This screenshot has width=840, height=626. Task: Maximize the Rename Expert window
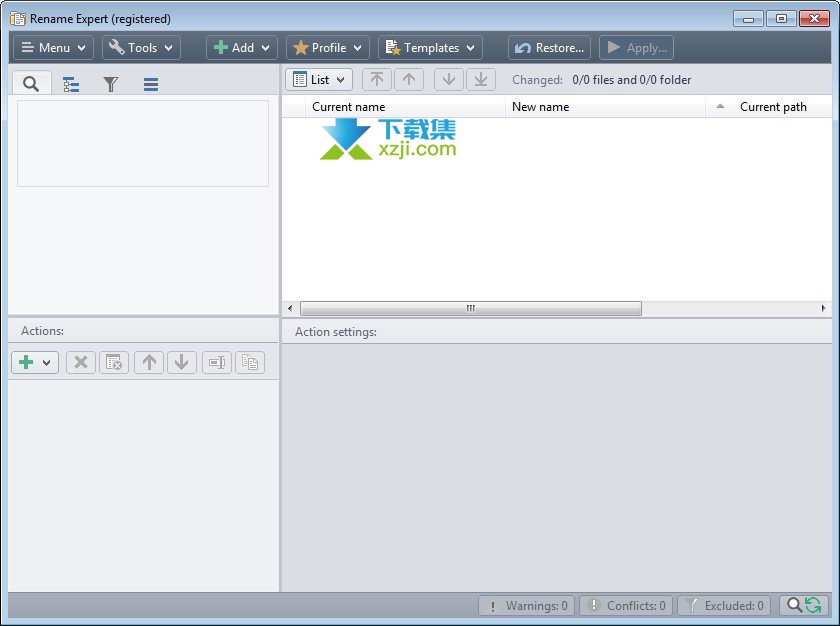(x=781, y=19)
